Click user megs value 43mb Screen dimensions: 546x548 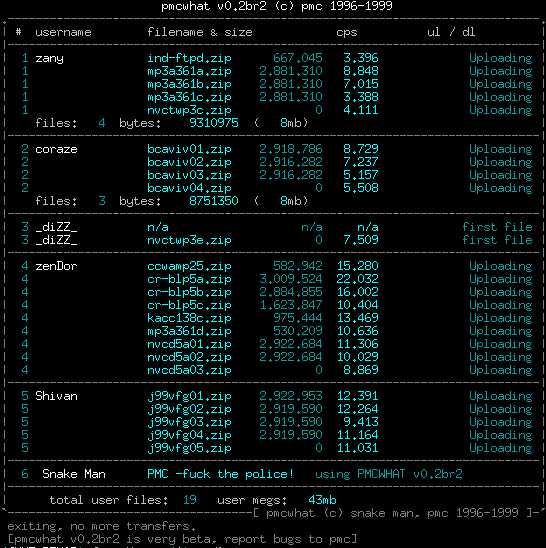click(x=322, y=500)
